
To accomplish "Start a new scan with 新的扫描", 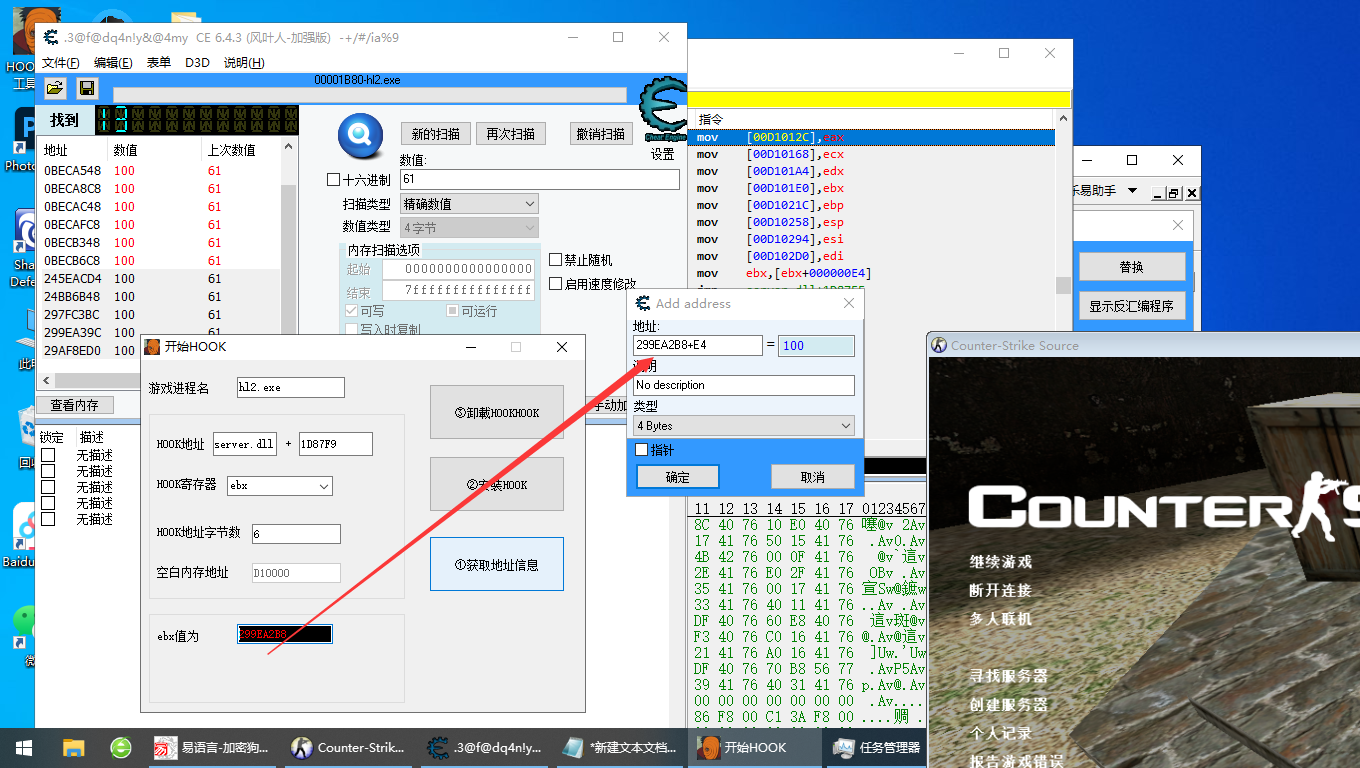I will 435,133.
